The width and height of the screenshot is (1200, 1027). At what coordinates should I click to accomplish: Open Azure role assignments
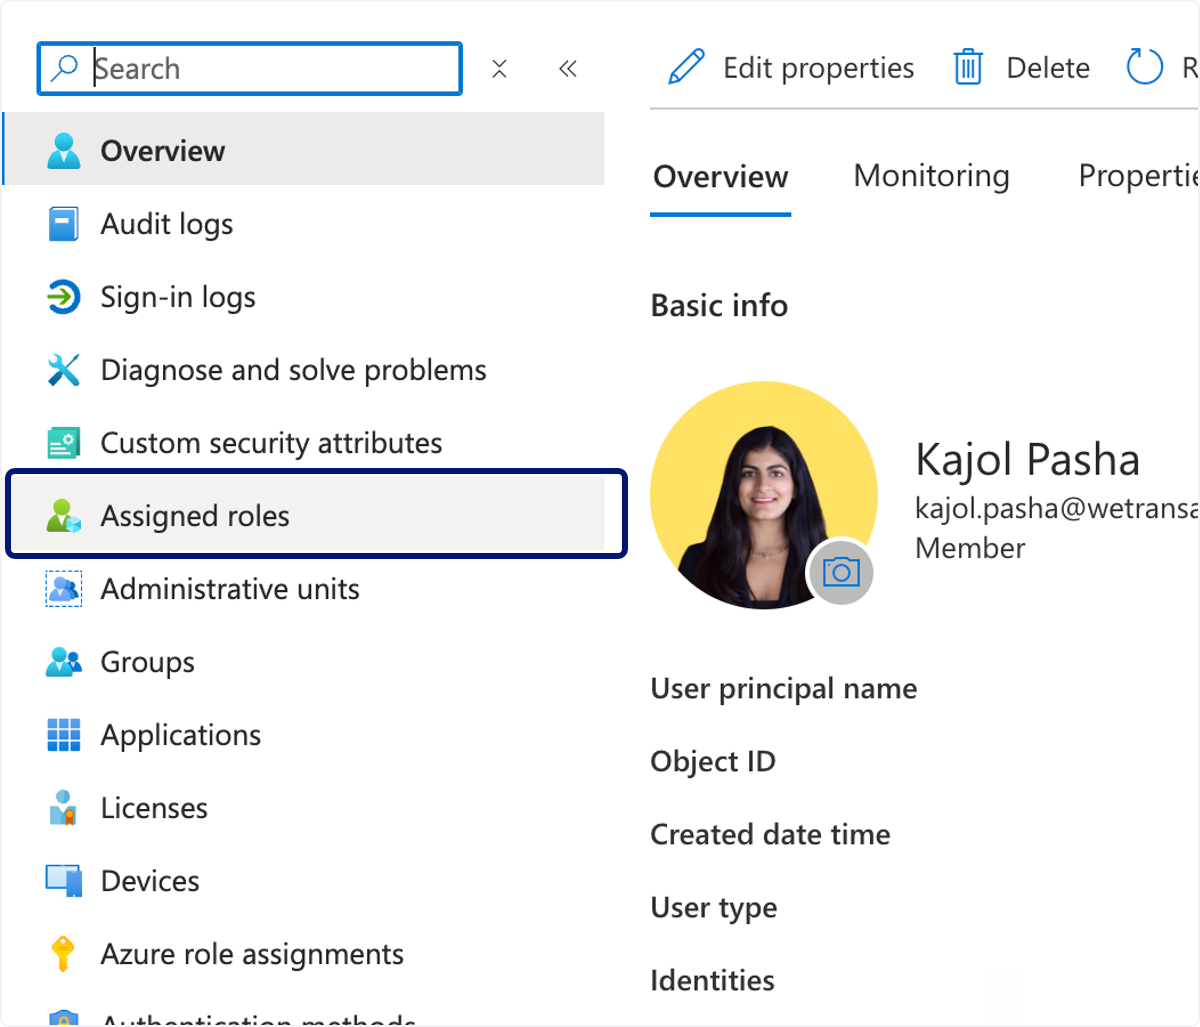(304, 954)
